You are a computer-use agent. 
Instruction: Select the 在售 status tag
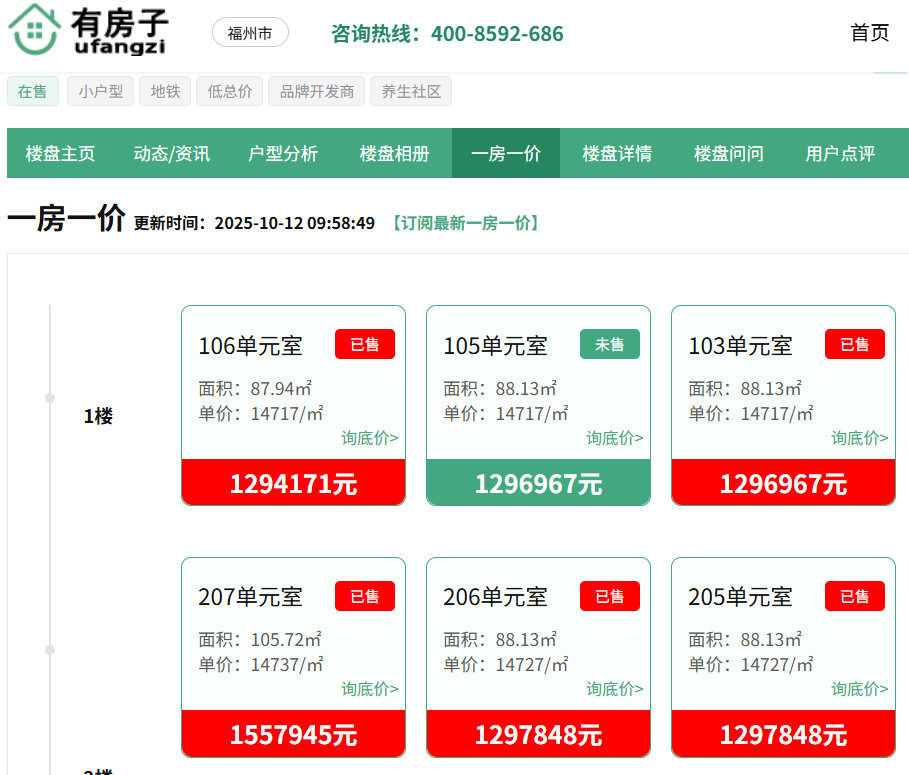click(33, 92)
